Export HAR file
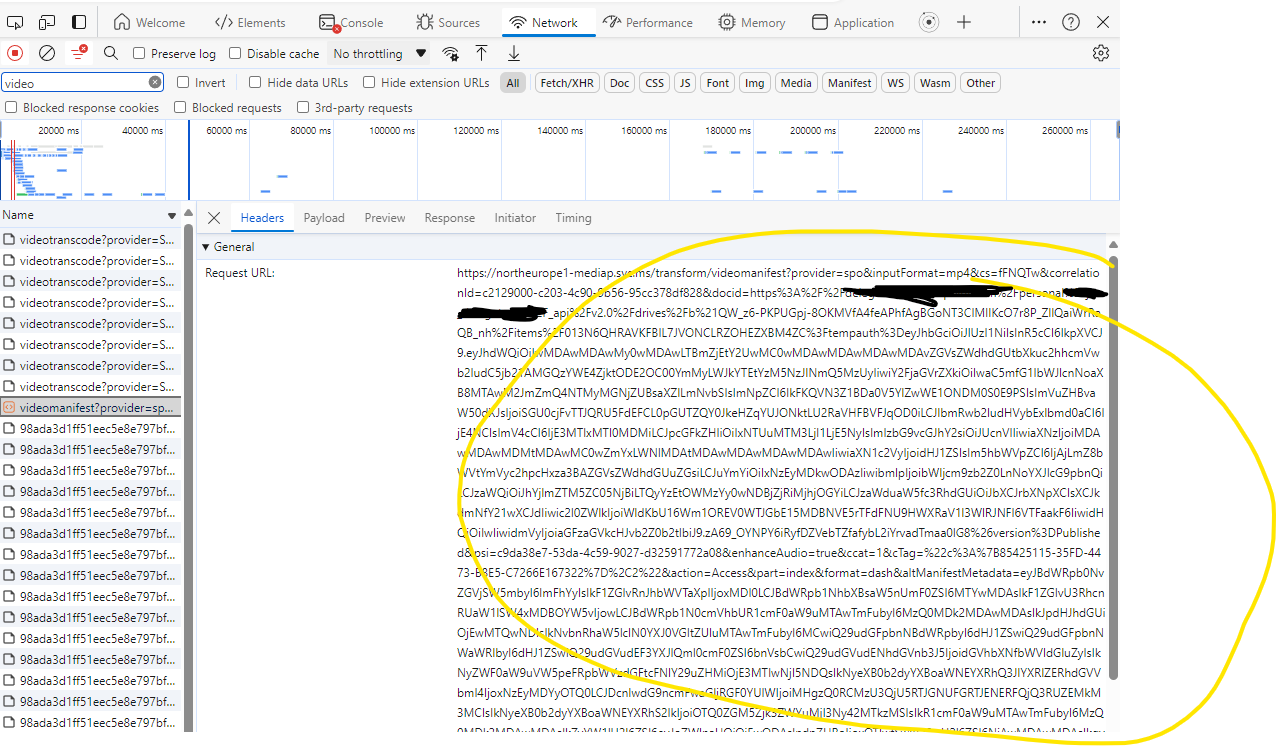 pyautogui.click(x=513, y=53)
